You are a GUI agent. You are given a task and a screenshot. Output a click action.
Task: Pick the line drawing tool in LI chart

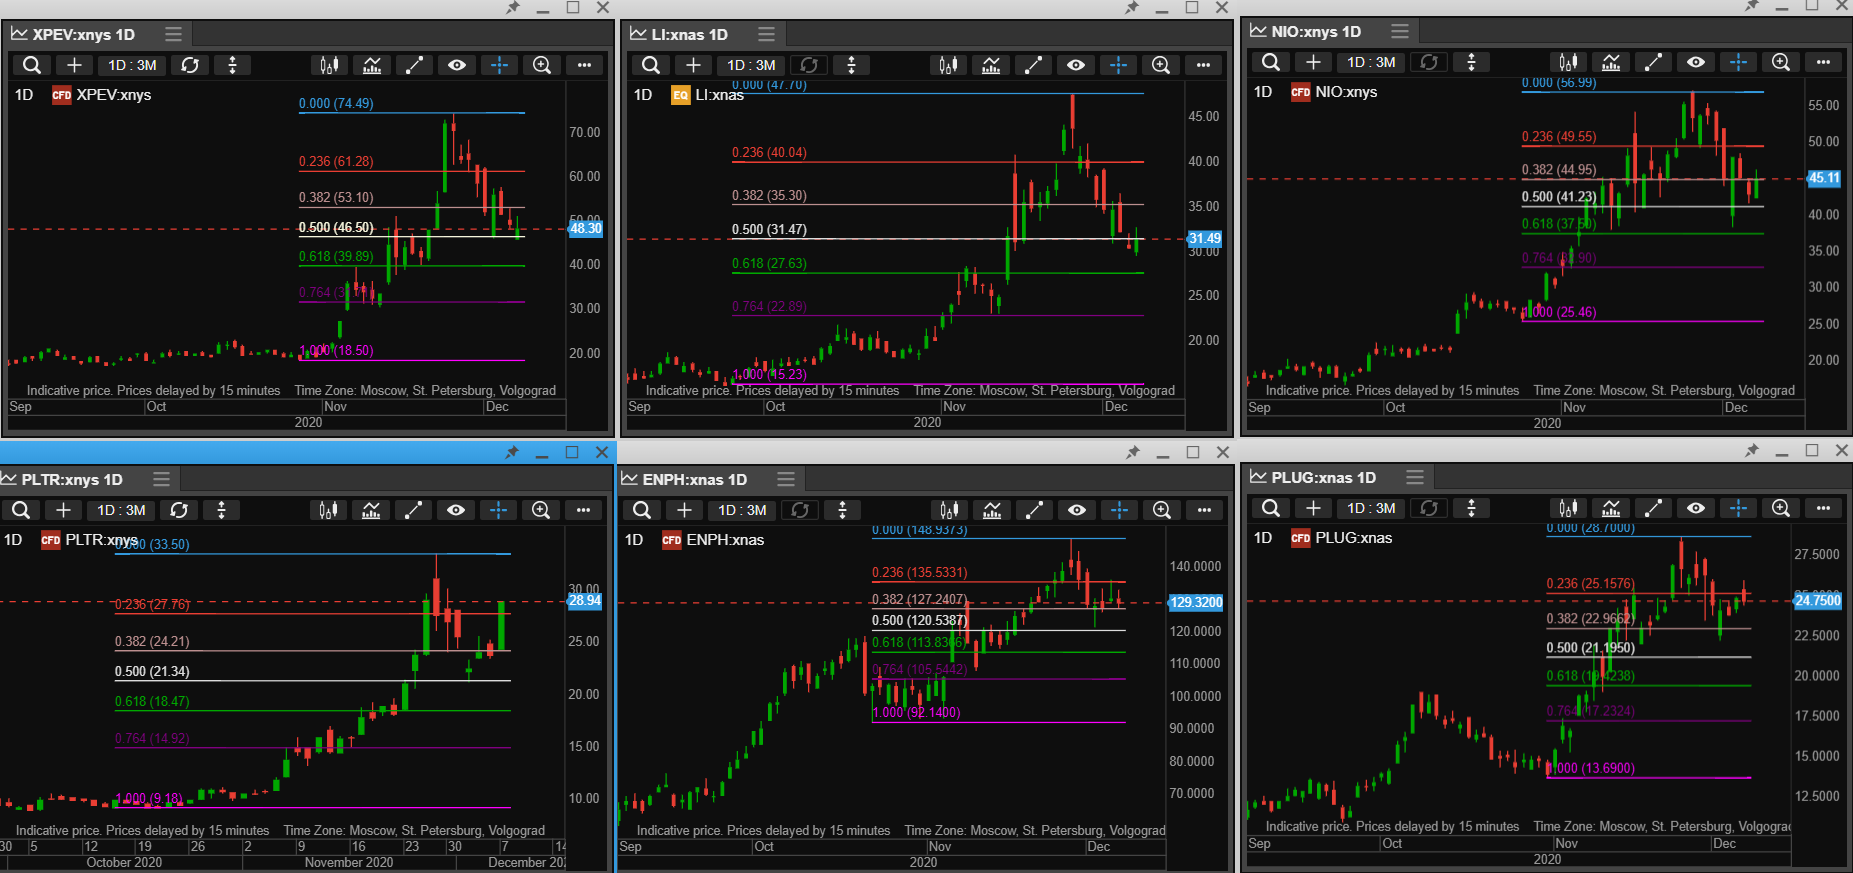pyautogui.click(x=1033, y=65)
